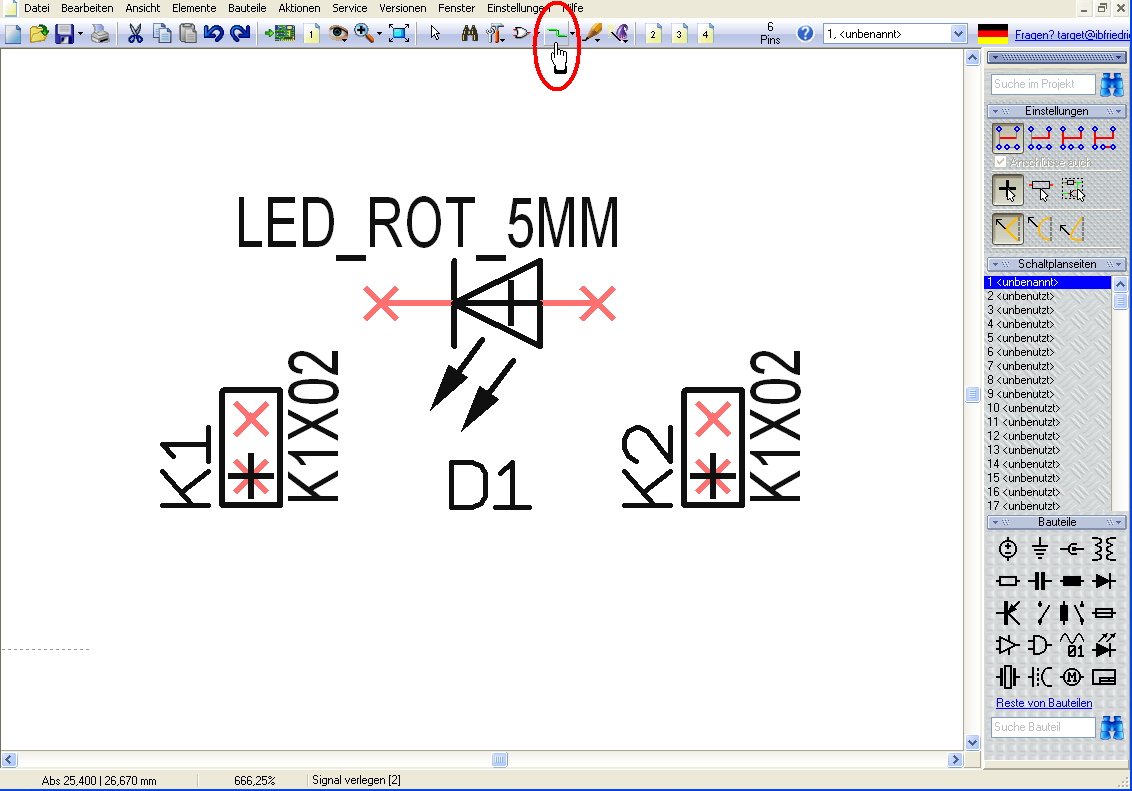Click the scissors cut icon
This screenshot has height=791, width=1132.
135,34
